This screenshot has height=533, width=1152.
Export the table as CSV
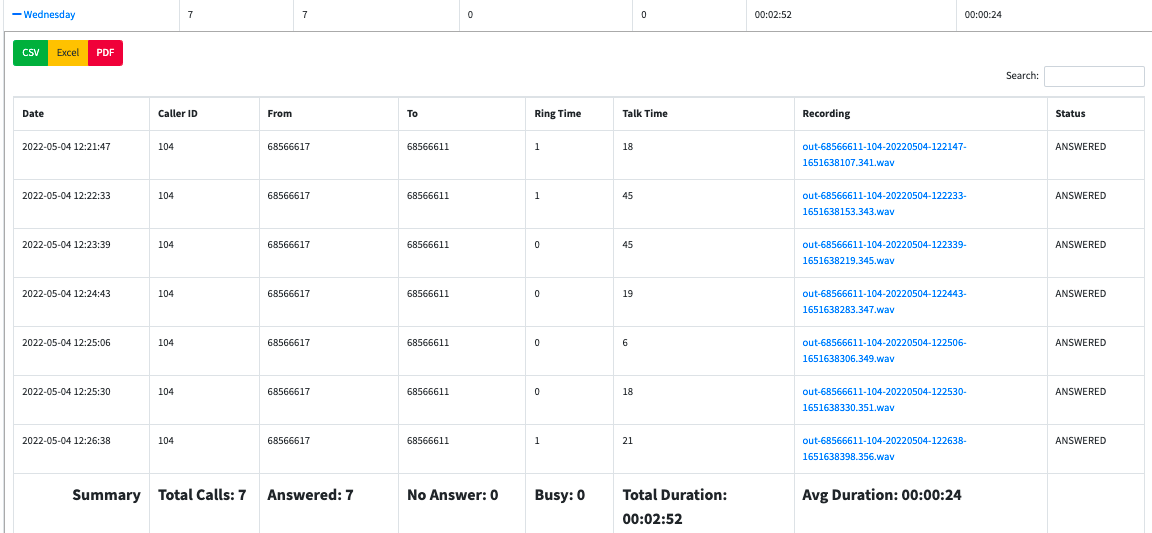click(31, 53)
